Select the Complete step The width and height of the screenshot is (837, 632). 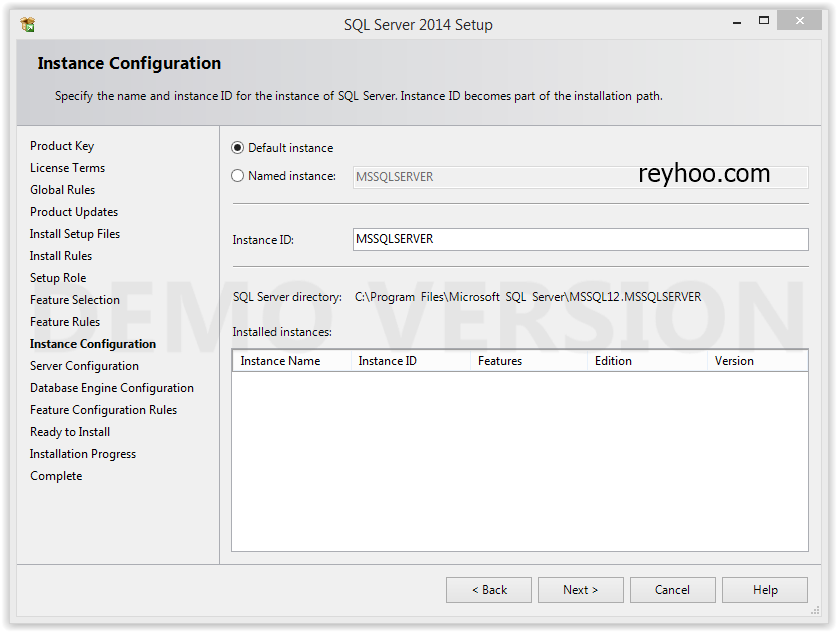[56, 476]
